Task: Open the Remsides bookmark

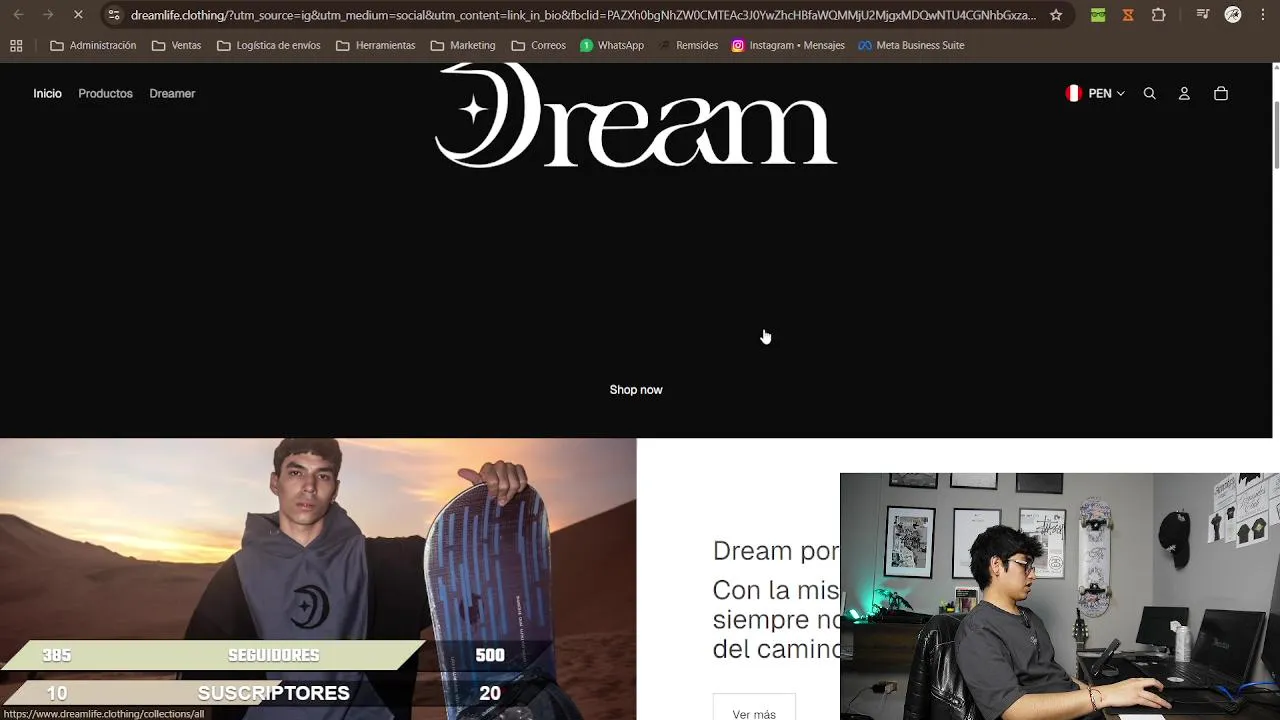Action: (x=688, y=45)
